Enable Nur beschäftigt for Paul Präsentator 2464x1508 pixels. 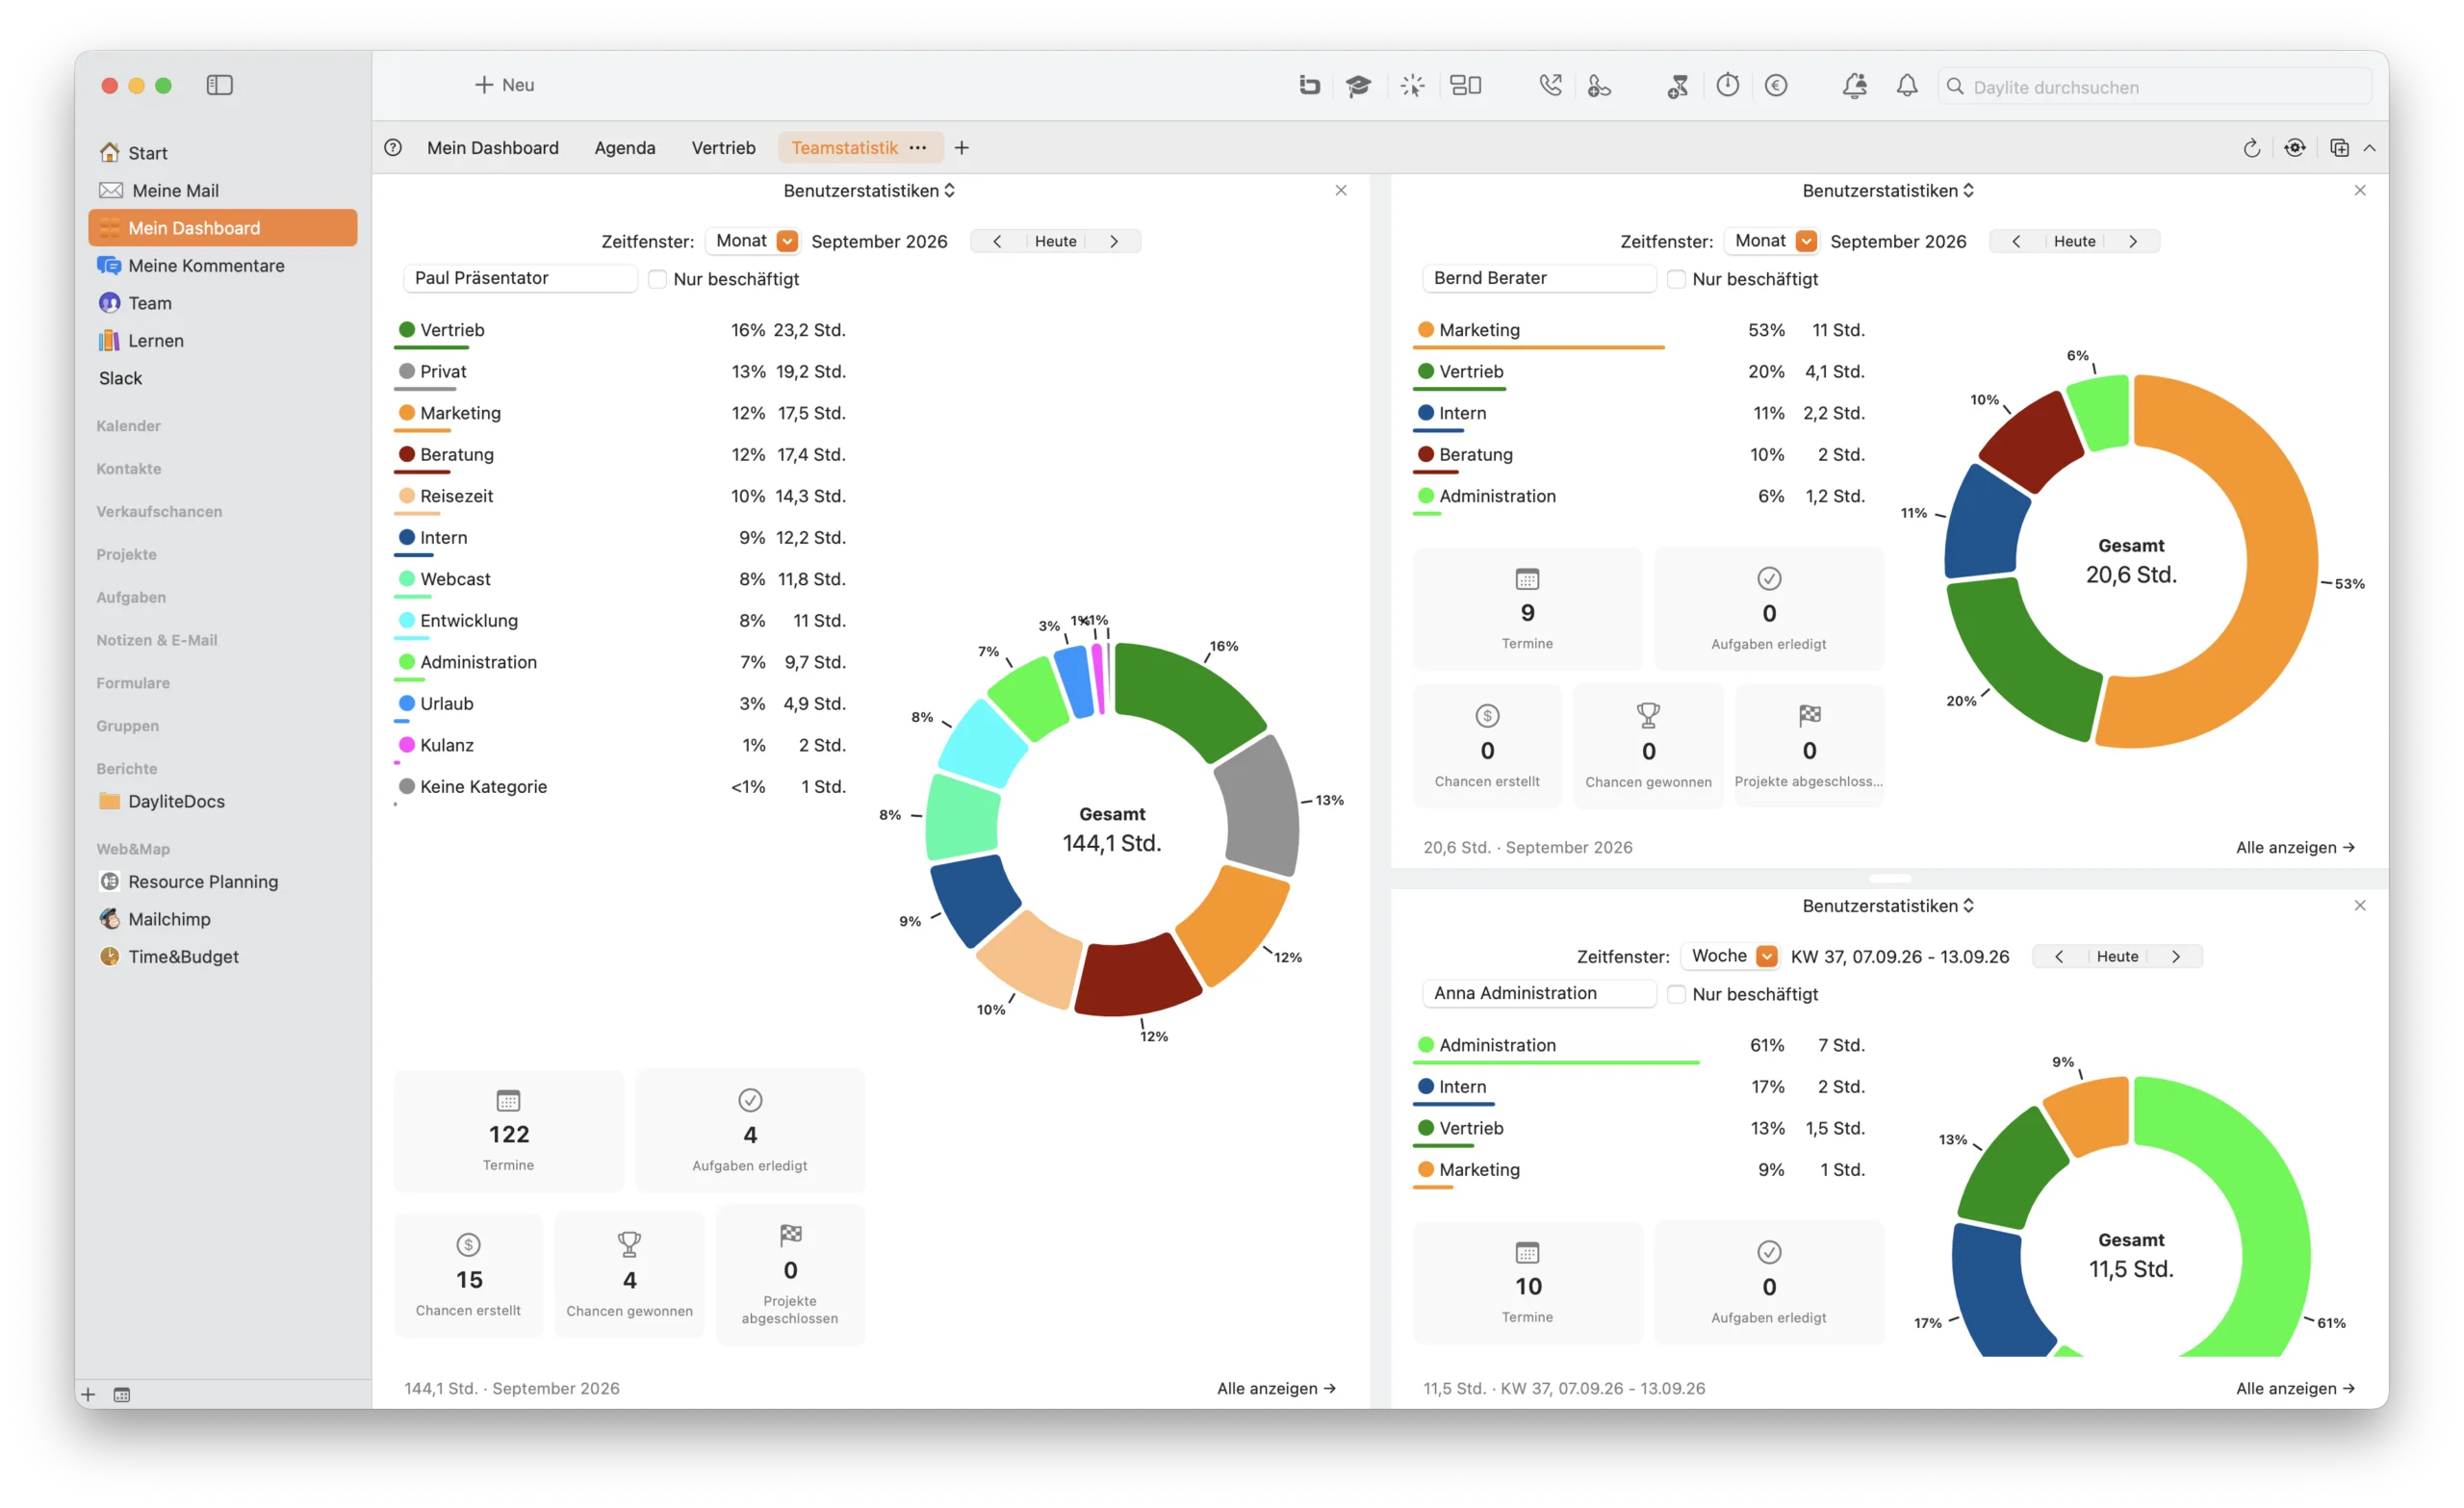coord(657,279)
